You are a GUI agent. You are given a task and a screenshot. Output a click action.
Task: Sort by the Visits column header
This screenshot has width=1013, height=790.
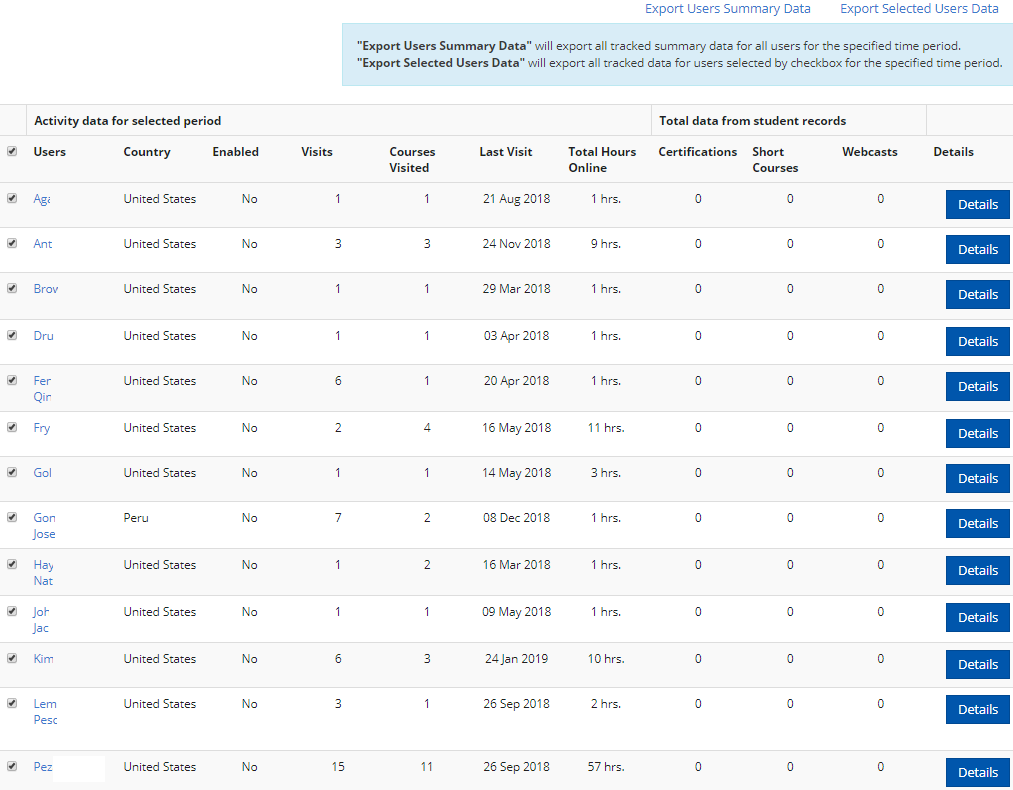[x=317, y=152]
